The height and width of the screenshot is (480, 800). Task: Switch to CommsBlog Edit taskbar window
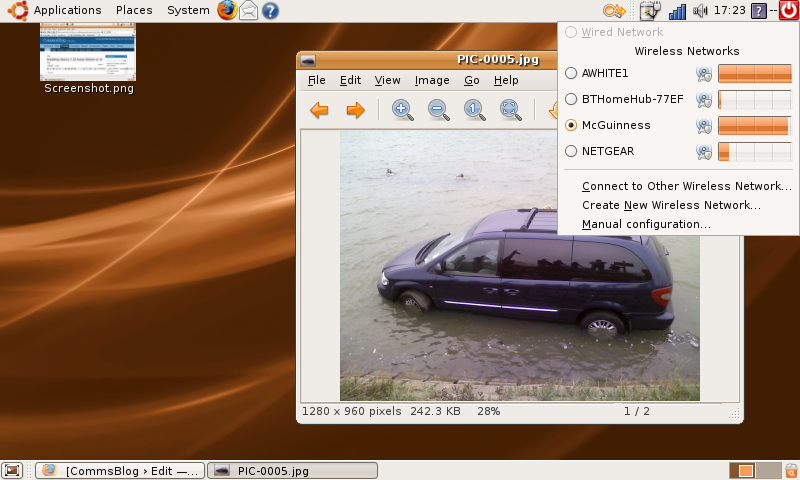click(120, 470)
